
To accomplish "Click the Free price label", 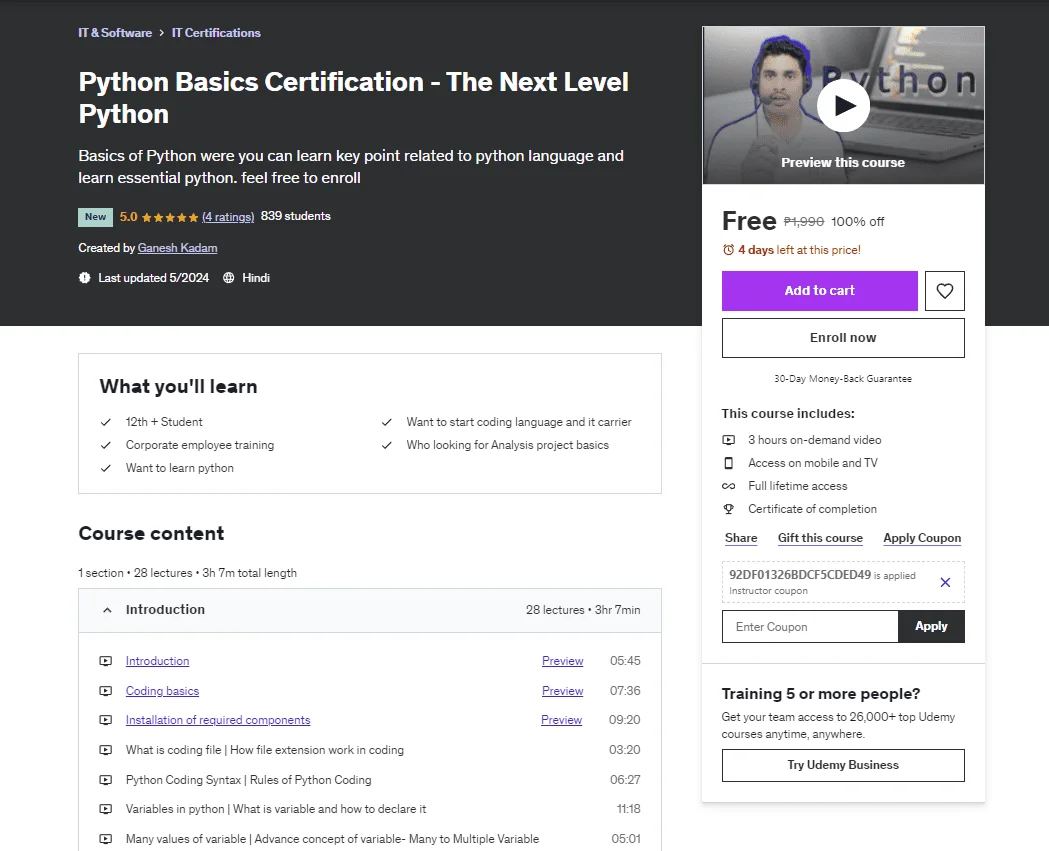I will click(x=749, y=221).
